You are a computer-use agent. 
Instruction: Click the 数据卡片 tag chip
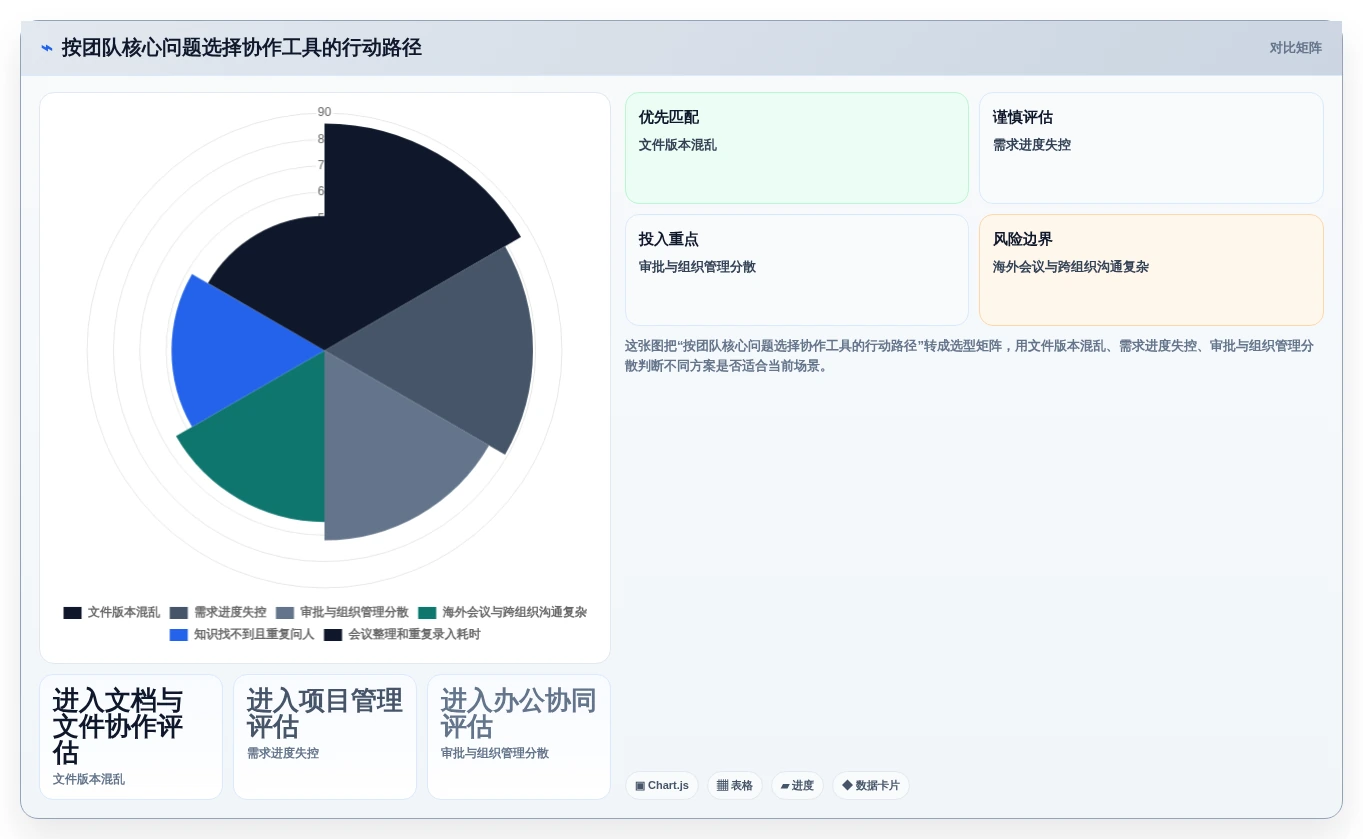pyautogui.click(x=871, y=786)
